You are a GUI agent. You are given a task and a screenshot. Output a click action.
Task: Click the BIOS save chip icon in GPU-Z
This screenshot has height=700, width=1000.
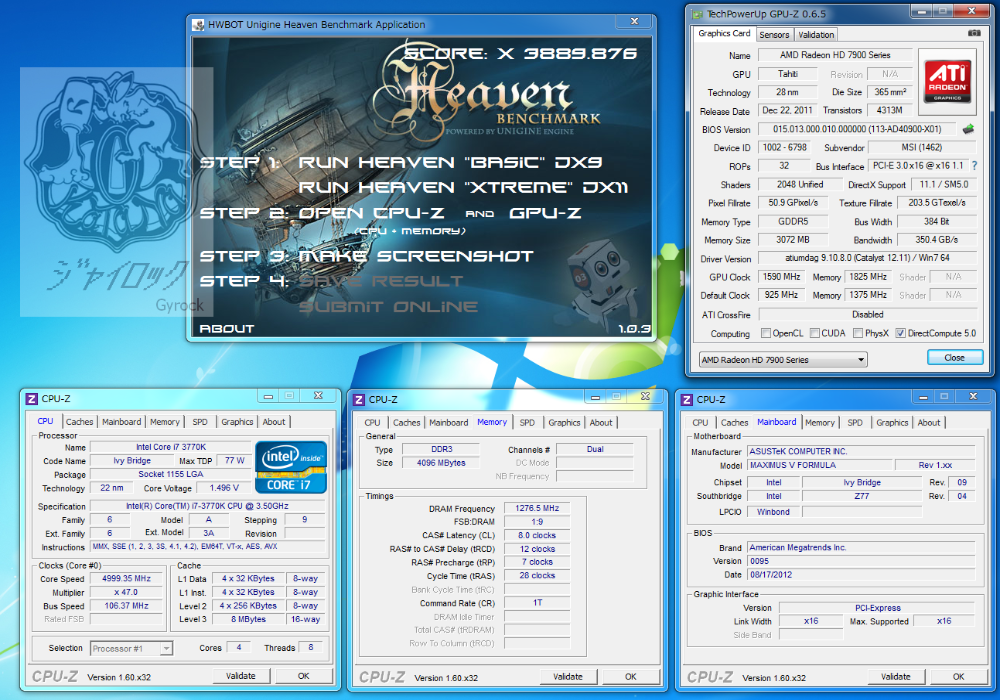pos(968,129)
